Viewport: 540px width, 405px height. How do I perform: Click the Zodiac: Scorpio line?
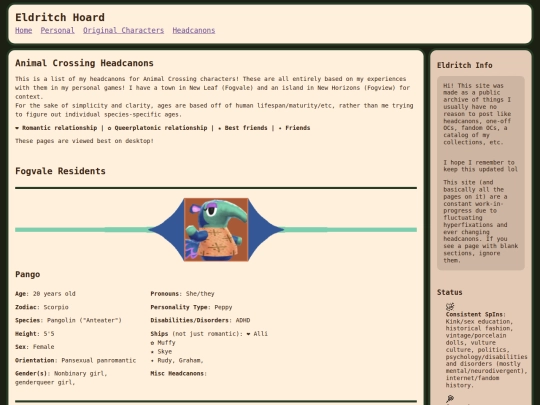click(42, 307)
